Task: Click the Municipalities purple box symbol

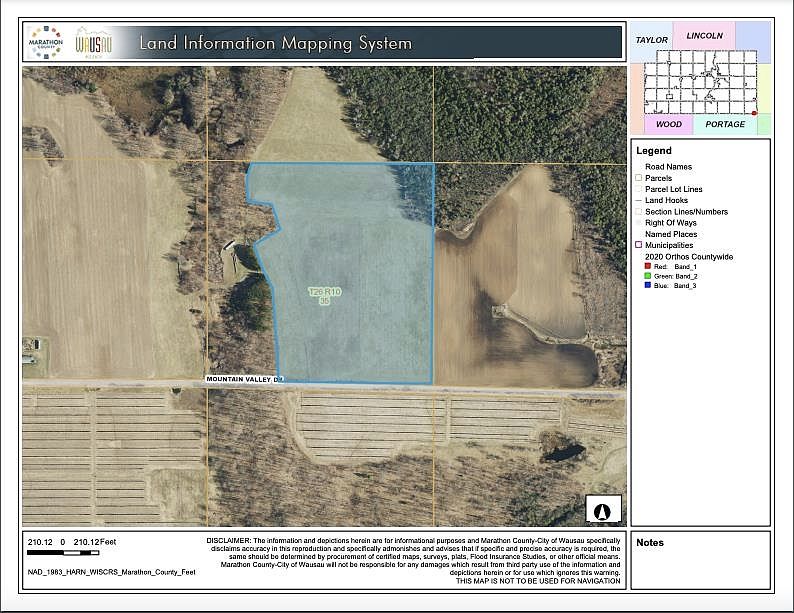Action: (639, 245)
